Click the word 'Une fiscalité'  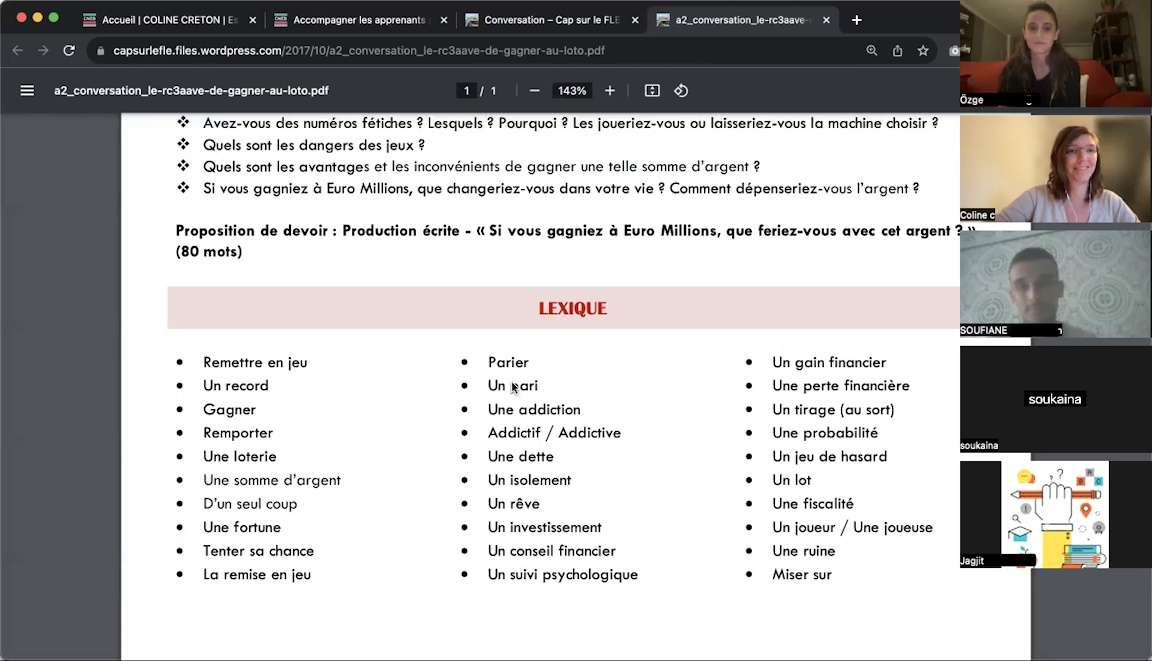pos(813,504)
